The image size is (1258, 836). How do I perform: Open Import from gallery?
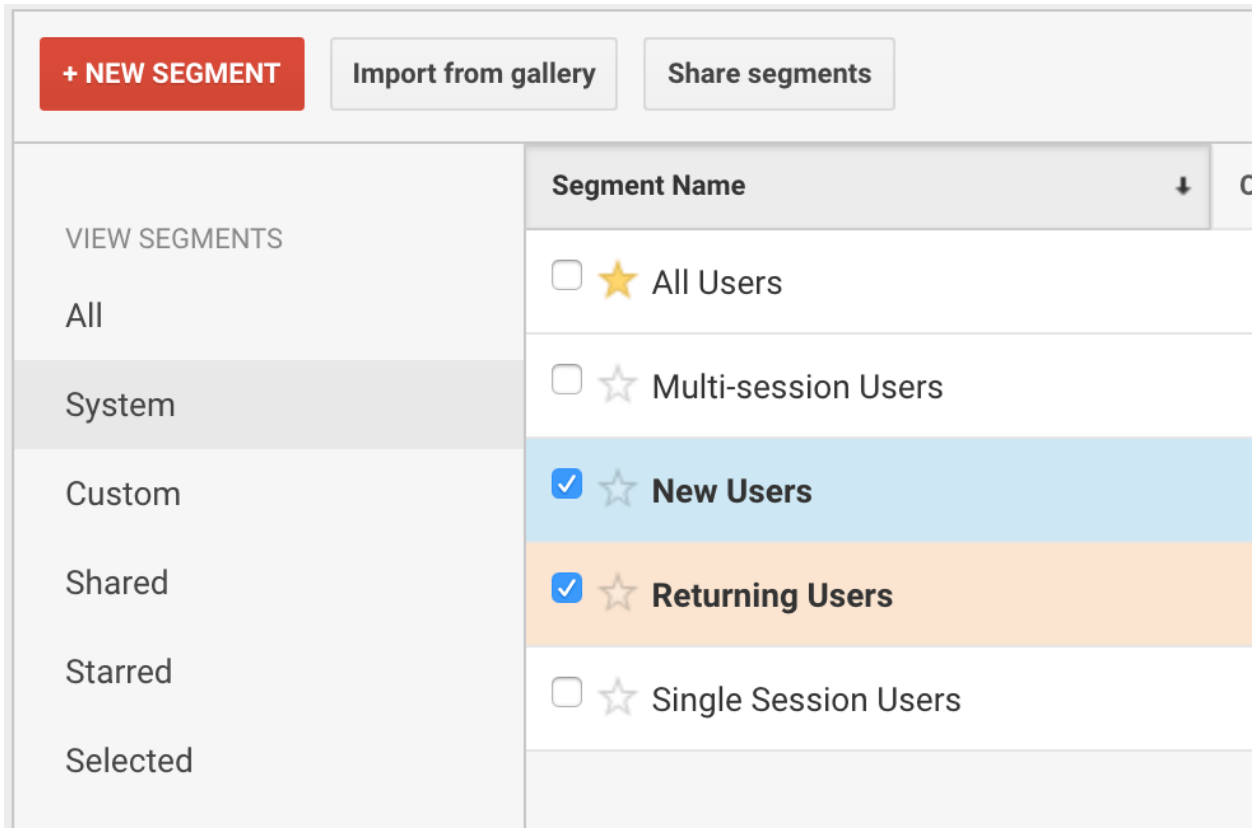point(473,74)
